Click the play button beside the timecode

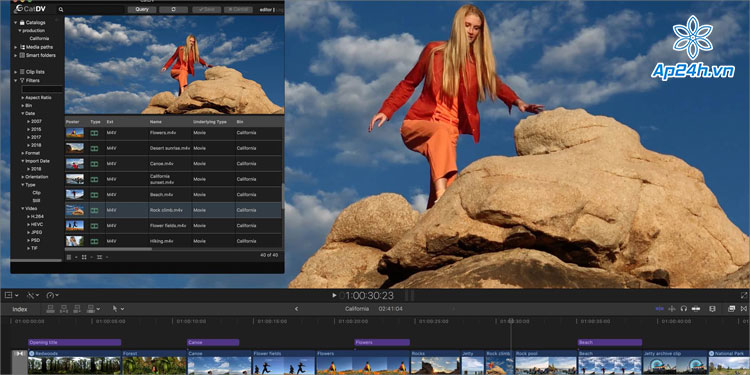[334, 296]
